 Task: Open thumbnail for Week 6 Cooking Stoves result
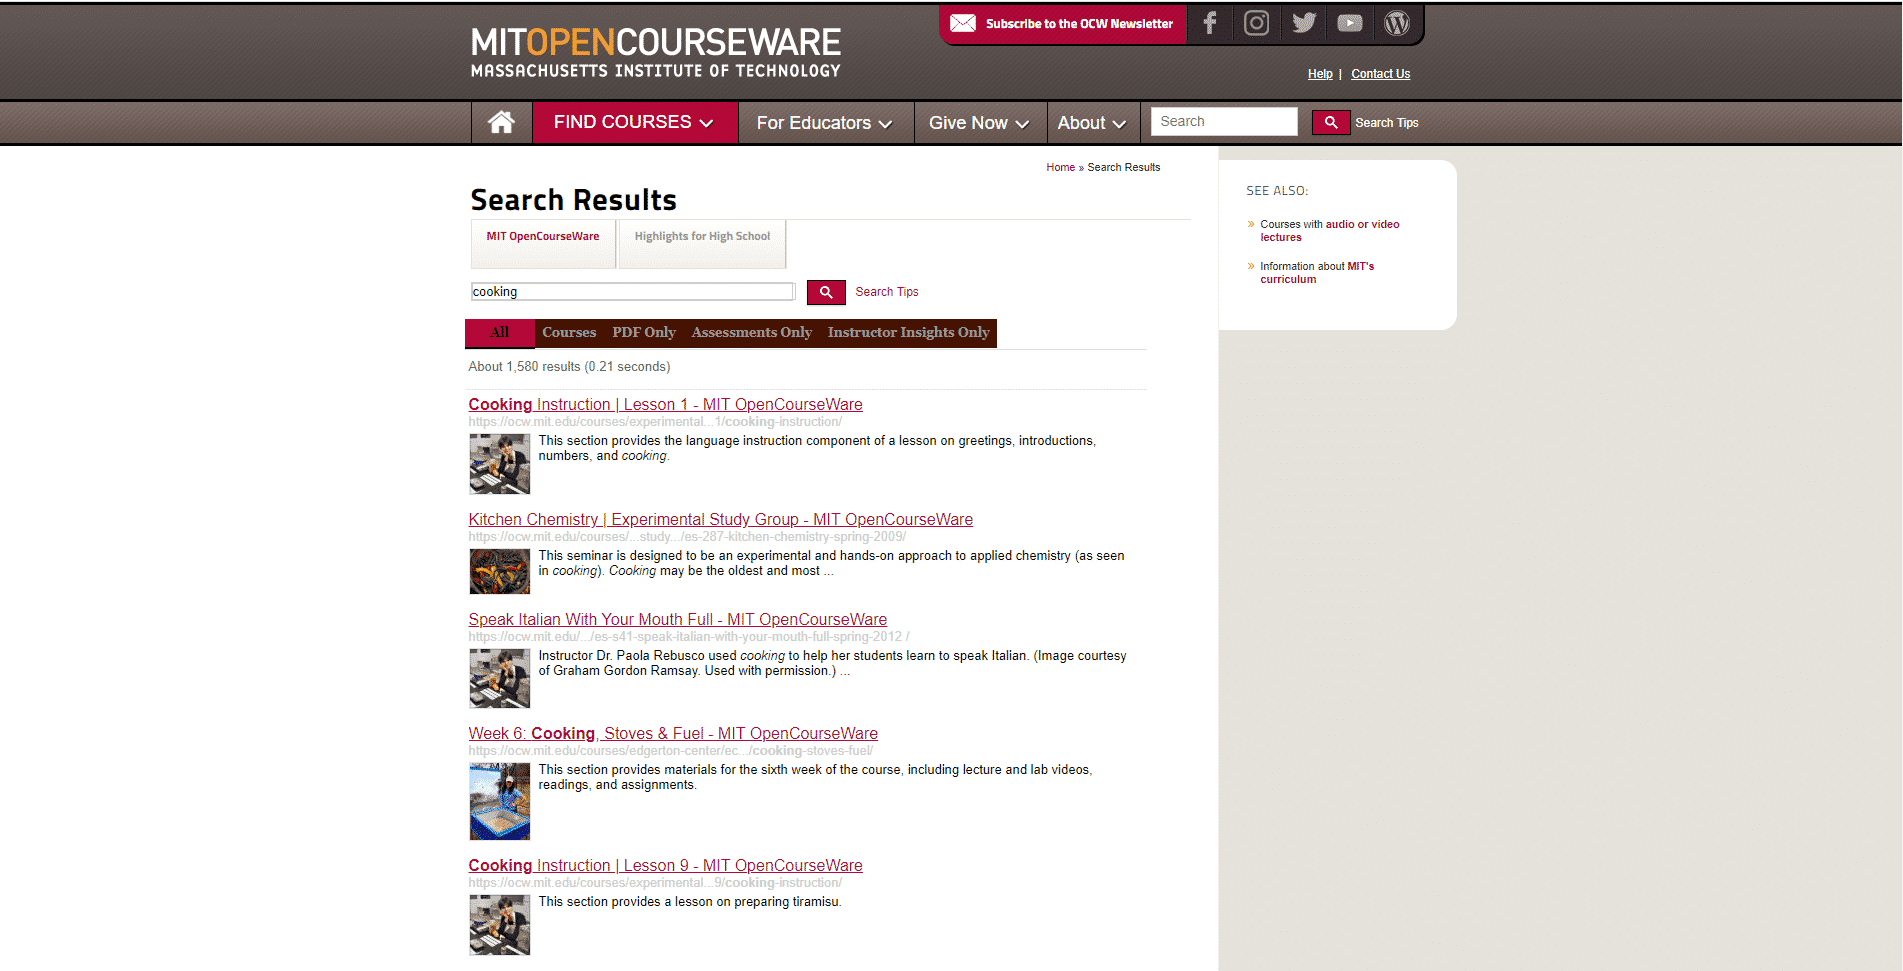tap(500, 801)
